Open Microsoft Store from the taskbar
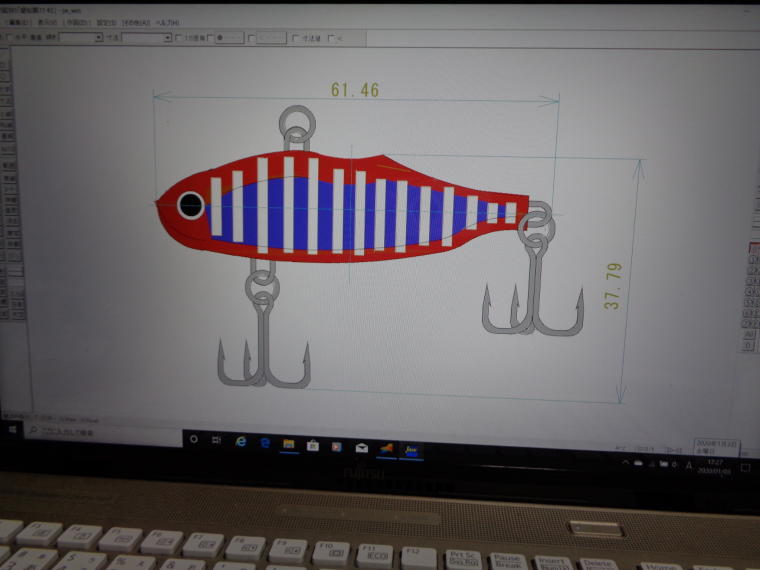This screenshot has height=570, width=760. click(313, 445)
